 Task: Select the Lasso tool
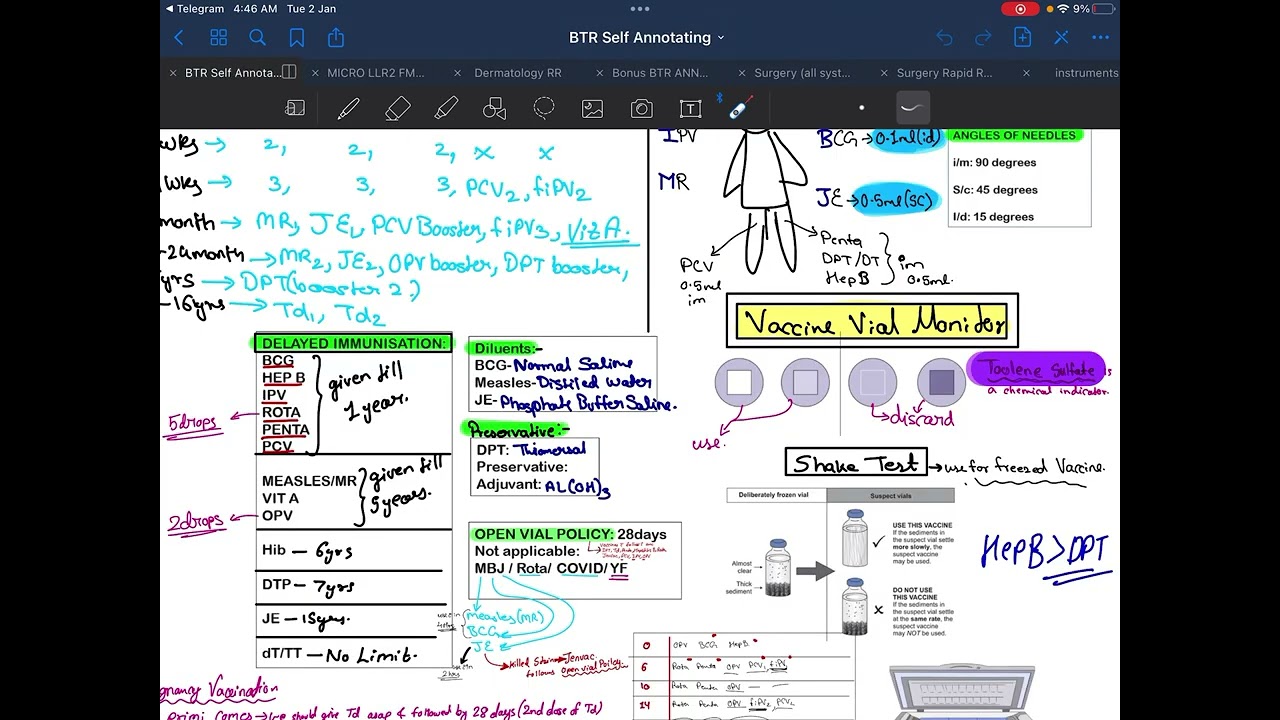[x=544, y=108]
